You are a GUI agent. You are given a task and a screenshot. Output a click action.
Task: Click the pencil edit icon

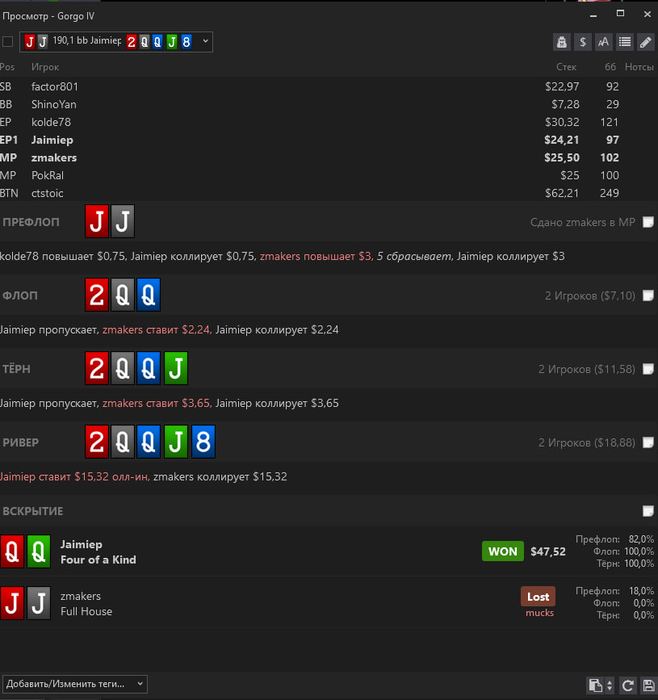[x=646, y=42]
